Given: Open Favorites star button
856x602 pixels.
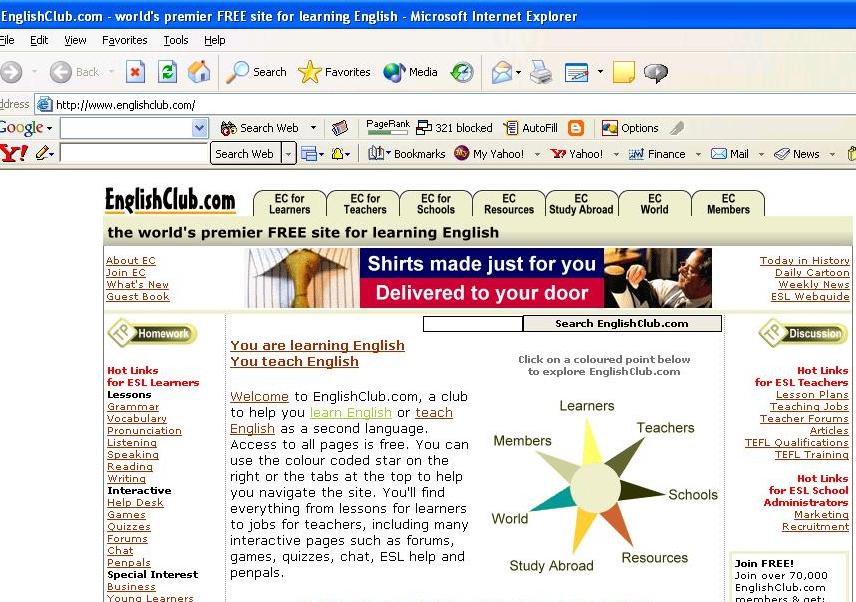Looking at the screenshot, I should click(x=334, y=72).
